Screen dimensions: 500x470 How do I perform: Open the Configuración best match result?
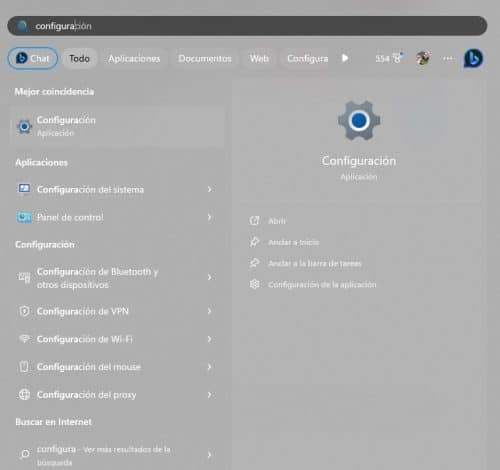coord(118,126)
